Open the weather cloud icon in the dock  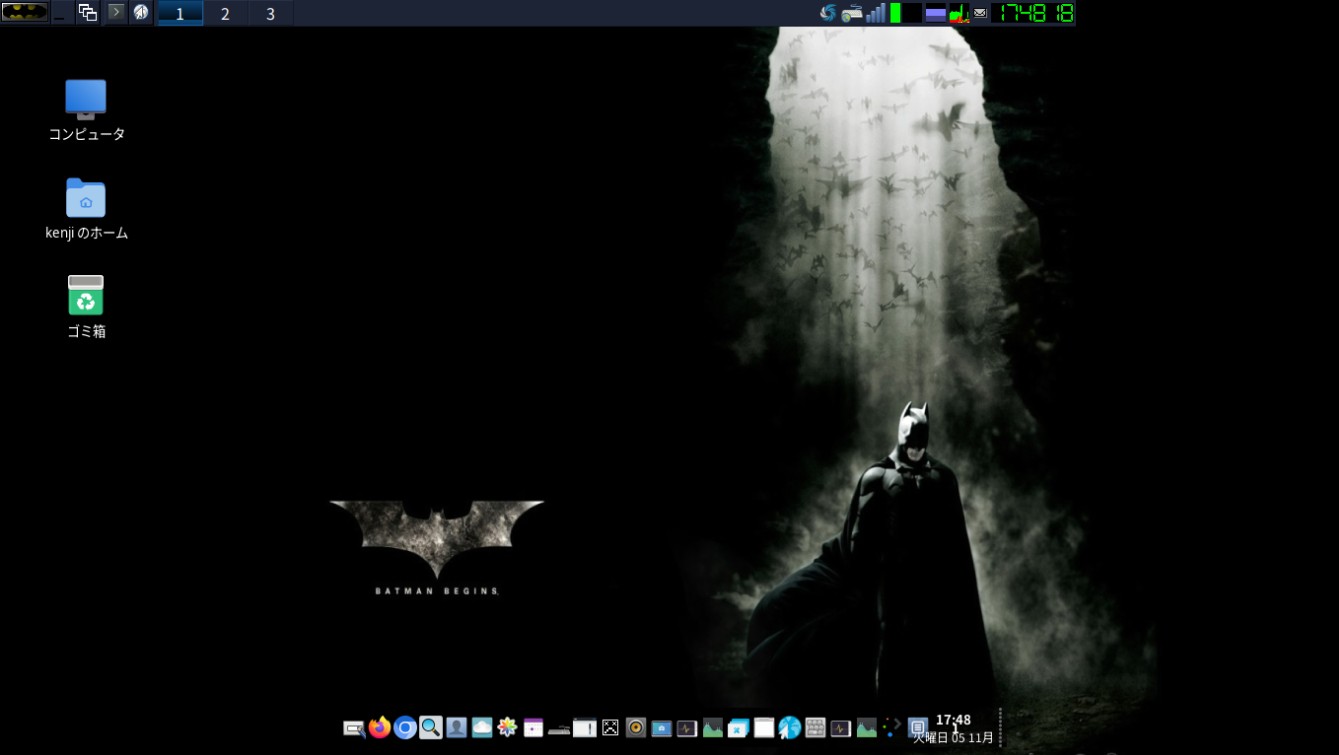[481, 728]
